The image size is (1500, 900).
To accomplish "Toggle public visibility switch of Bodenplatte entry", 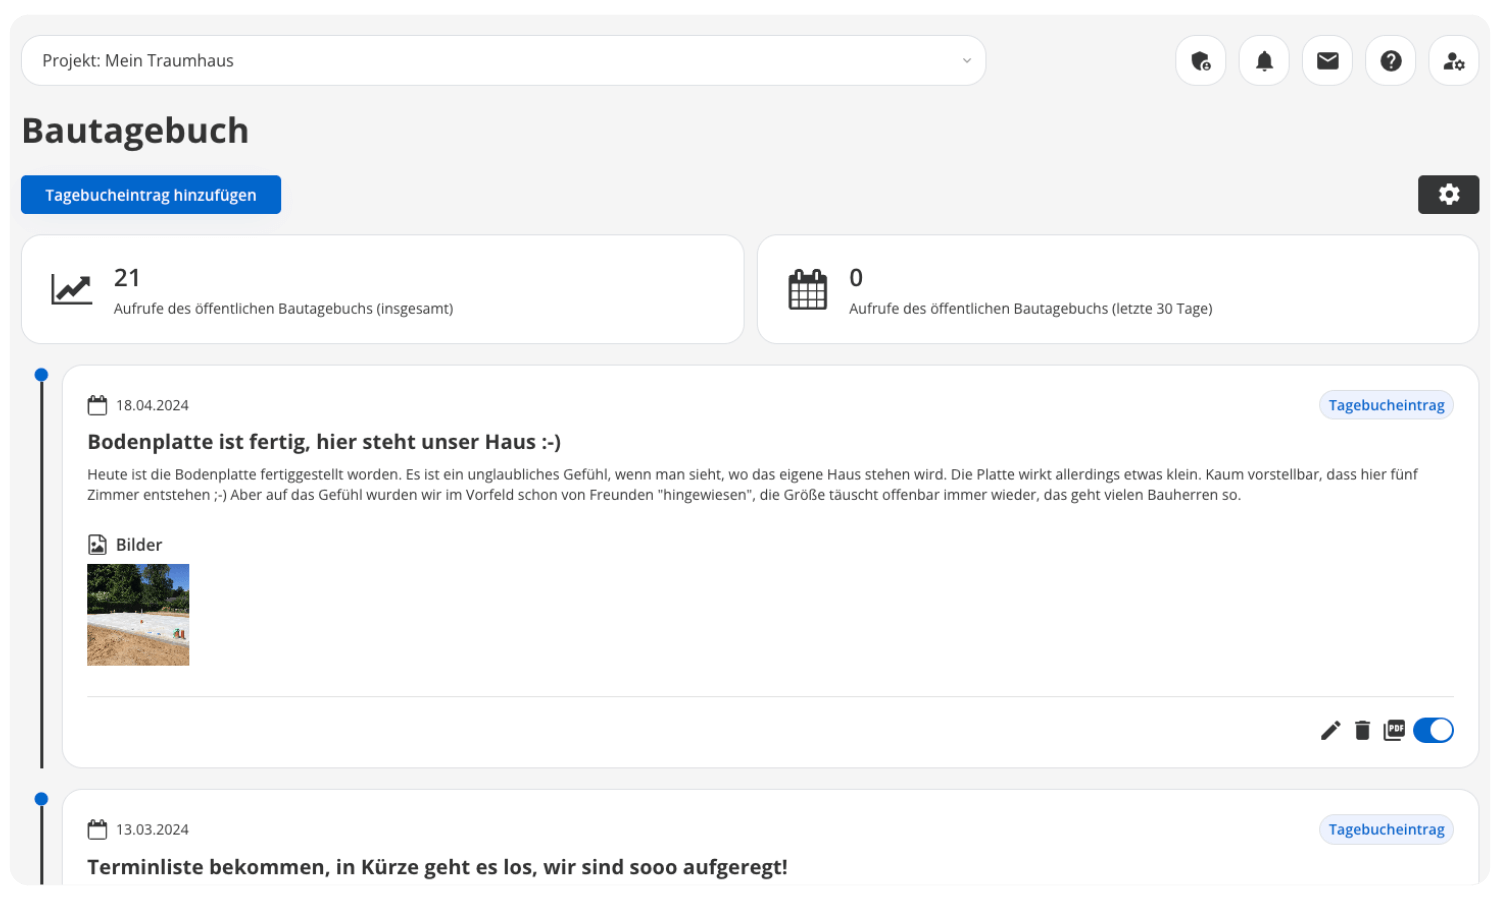I will (1433, 731).
